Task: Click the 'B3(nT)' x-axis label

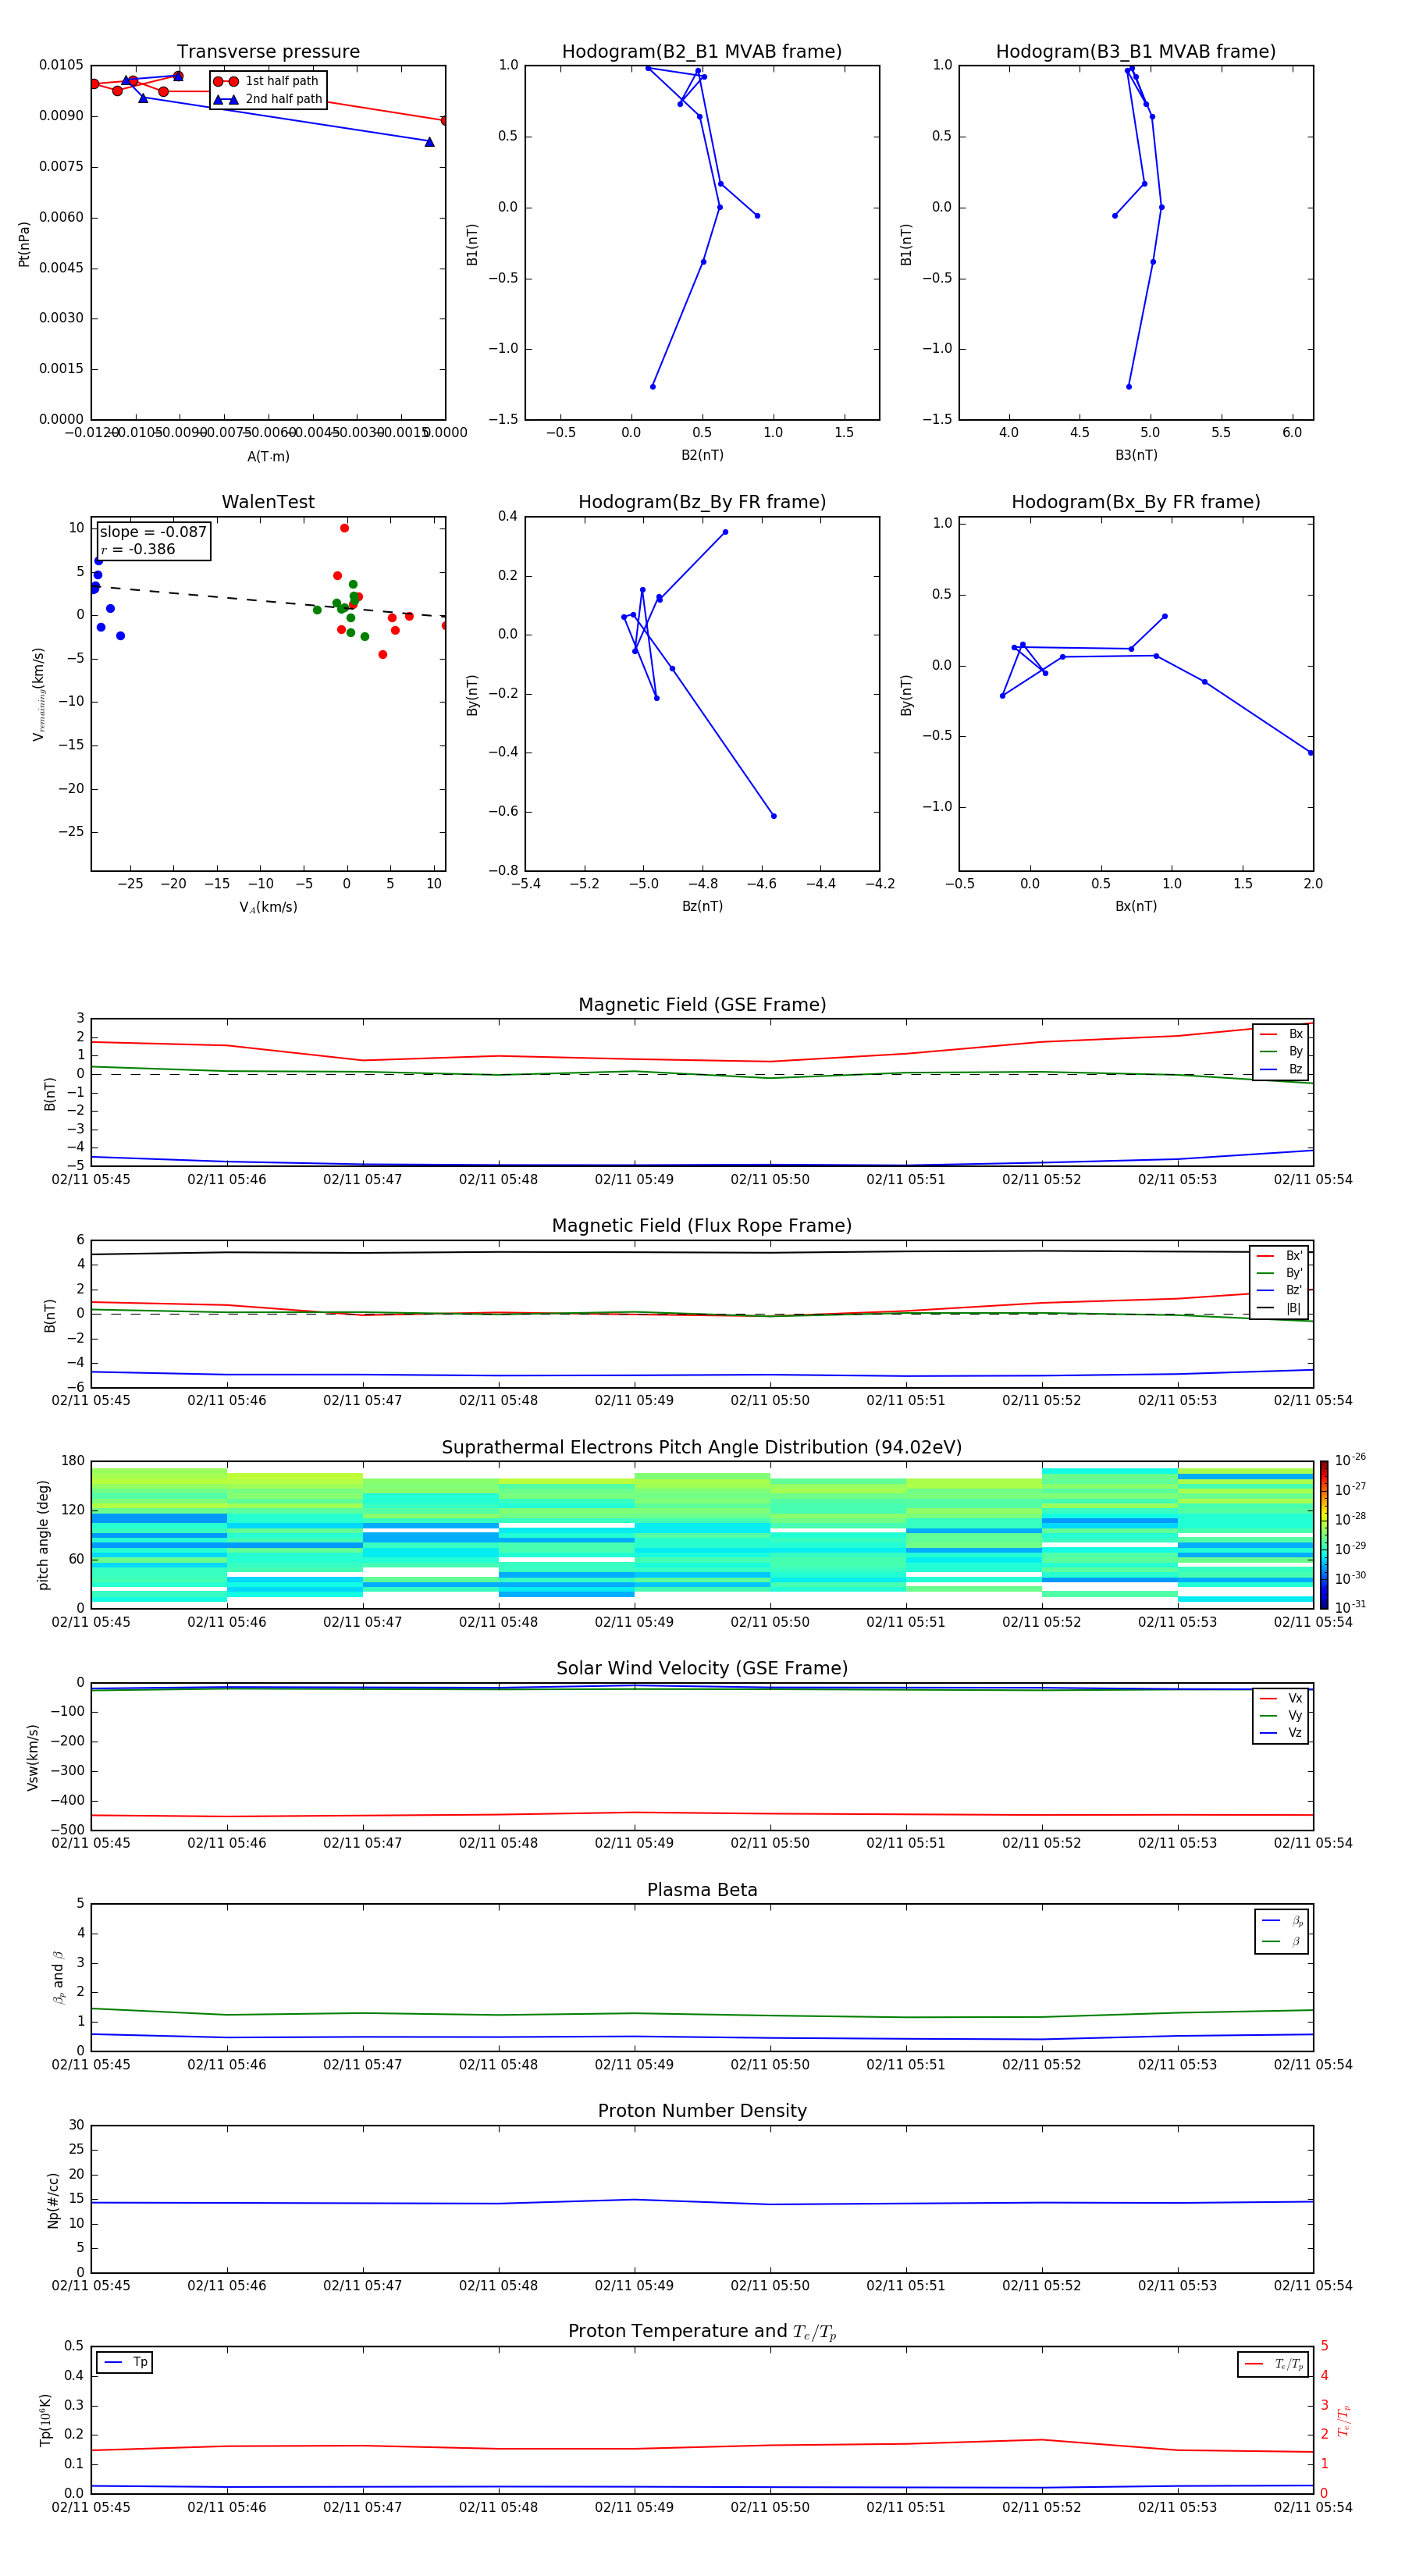Action: click(1136, 455)
